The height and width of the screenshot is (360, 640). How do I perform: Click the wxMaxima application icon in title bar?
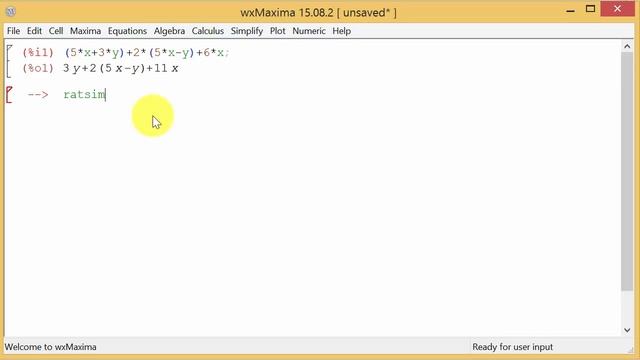click(11, 12)
